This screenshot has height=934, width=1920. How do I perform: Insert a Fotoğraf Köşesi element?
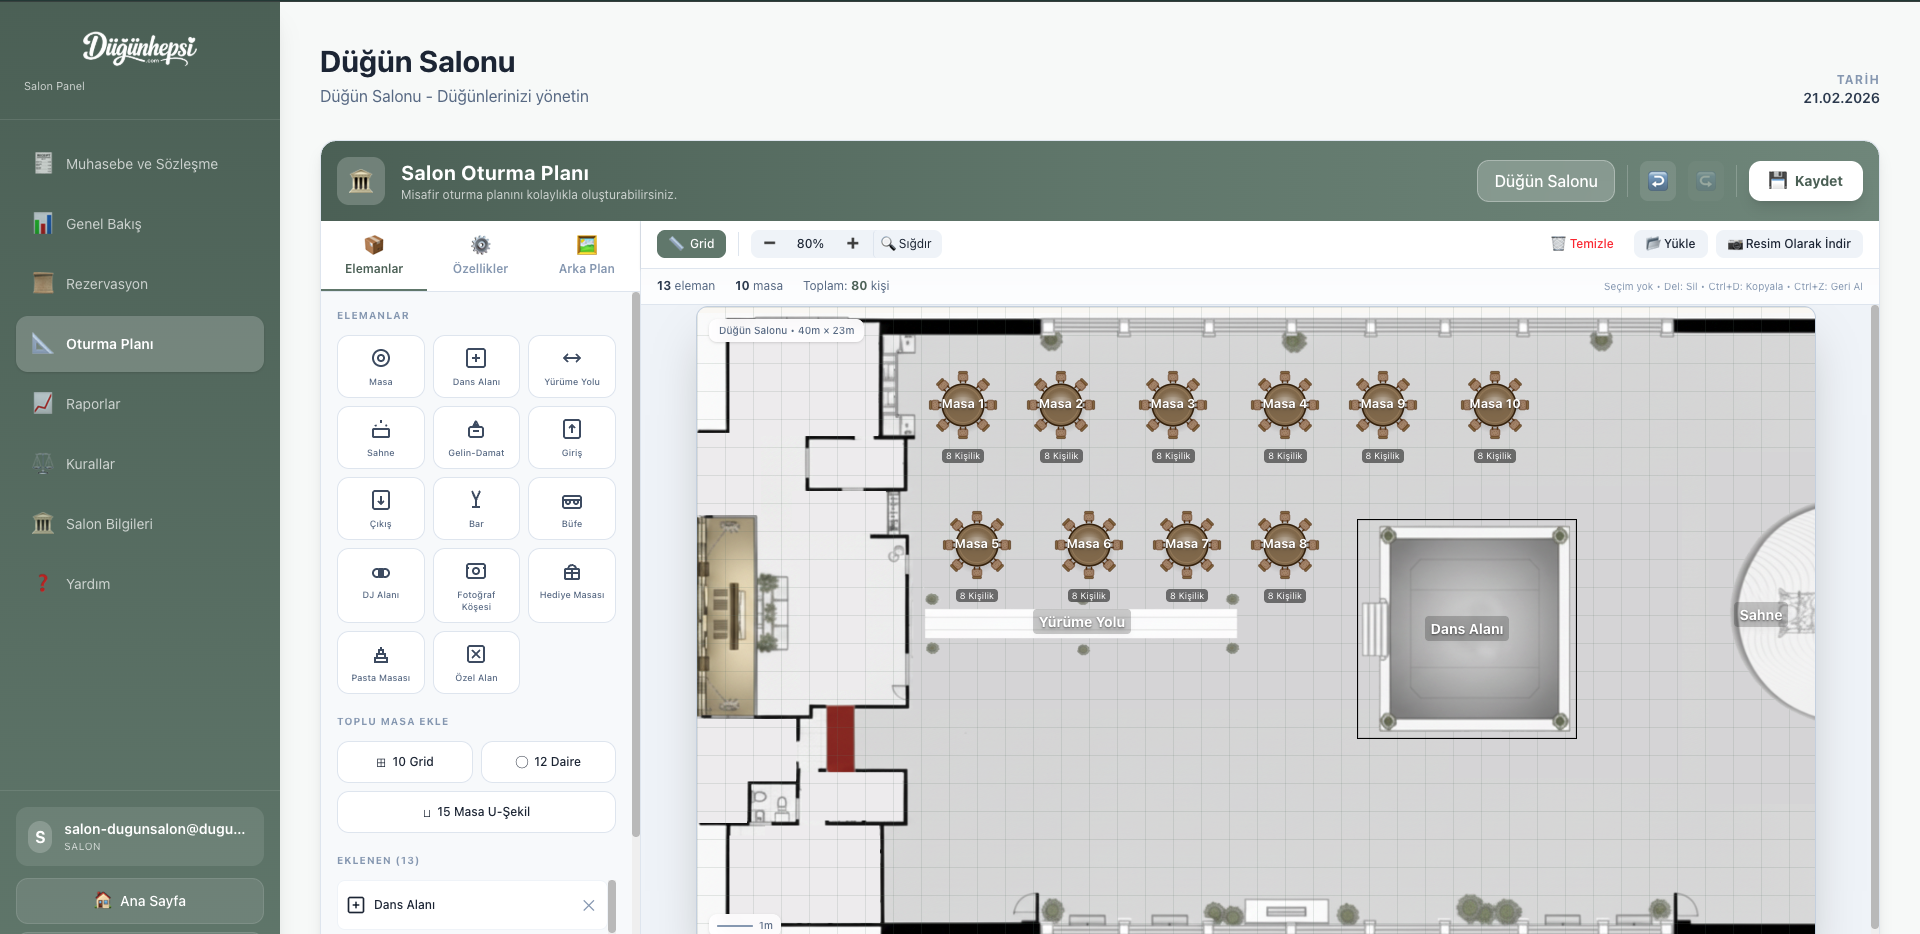point(476,585)
